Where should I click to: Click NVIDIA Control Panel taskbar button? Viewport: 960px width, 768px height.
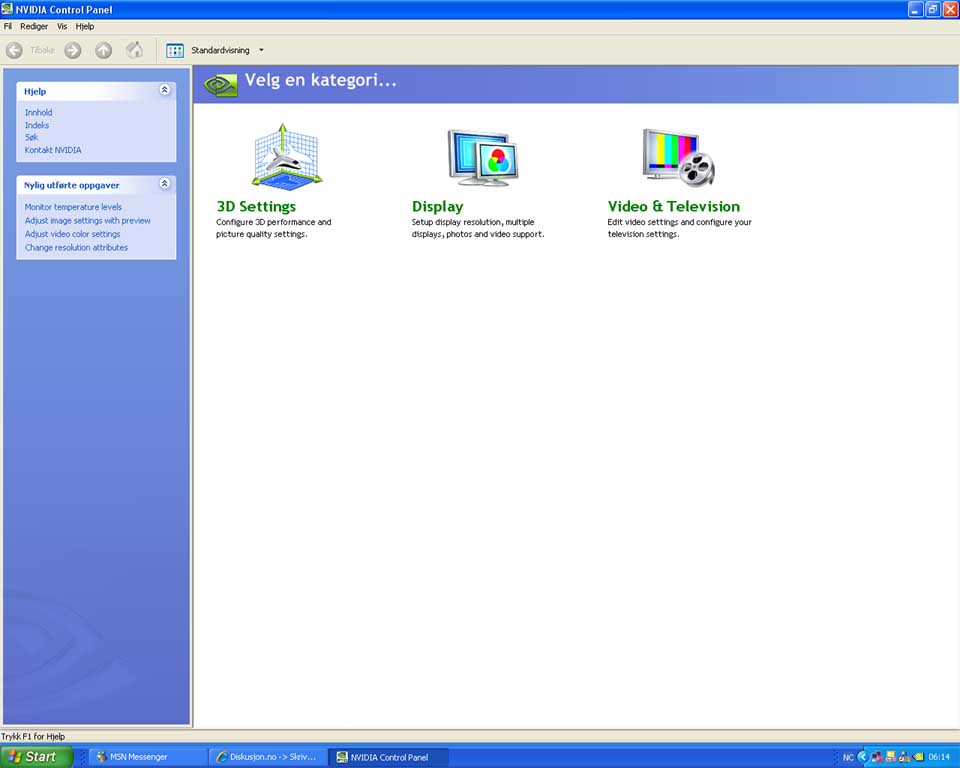pyautogui.click(x=388, y=757)
